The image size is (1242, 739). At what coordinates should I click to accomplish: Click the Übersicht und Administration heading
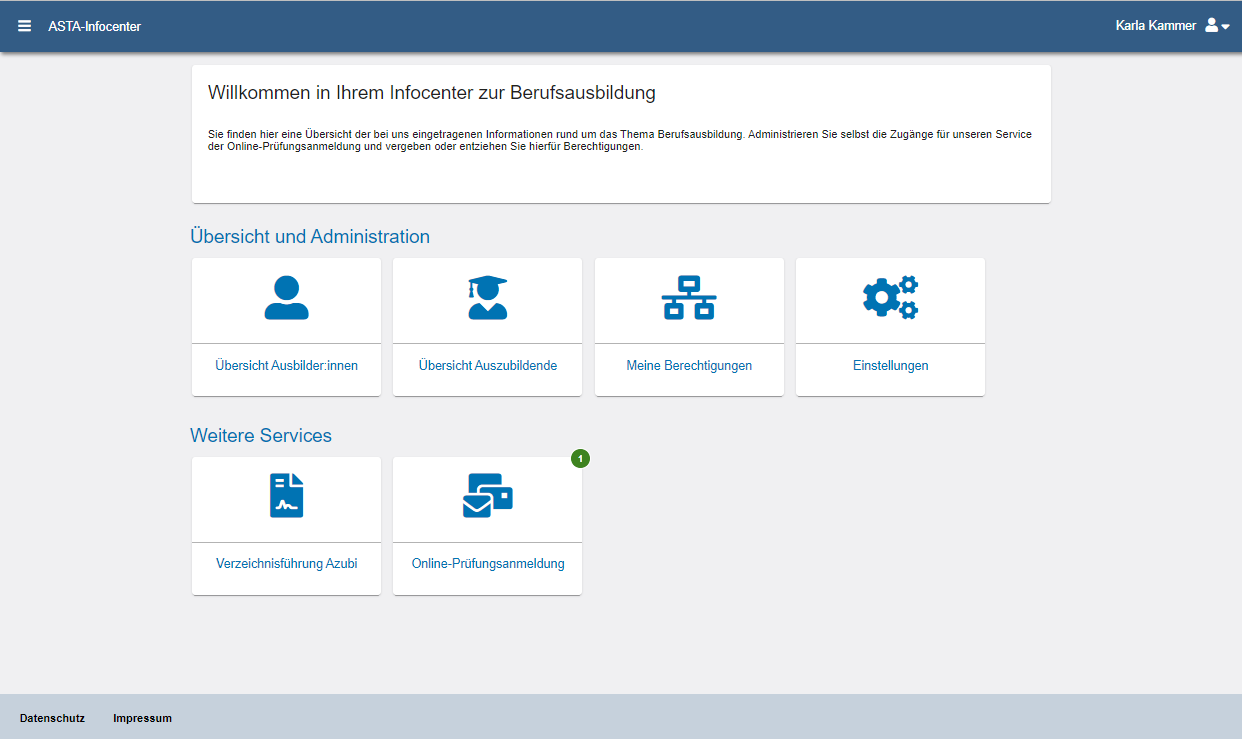pos(310,237)
